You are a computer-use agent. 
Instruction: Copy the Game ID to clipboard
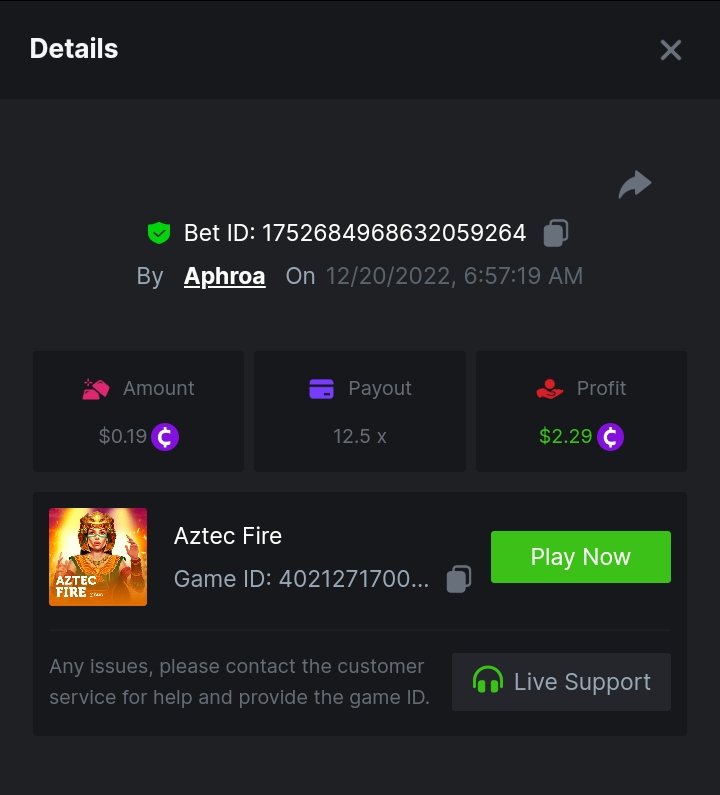[459, 579]
